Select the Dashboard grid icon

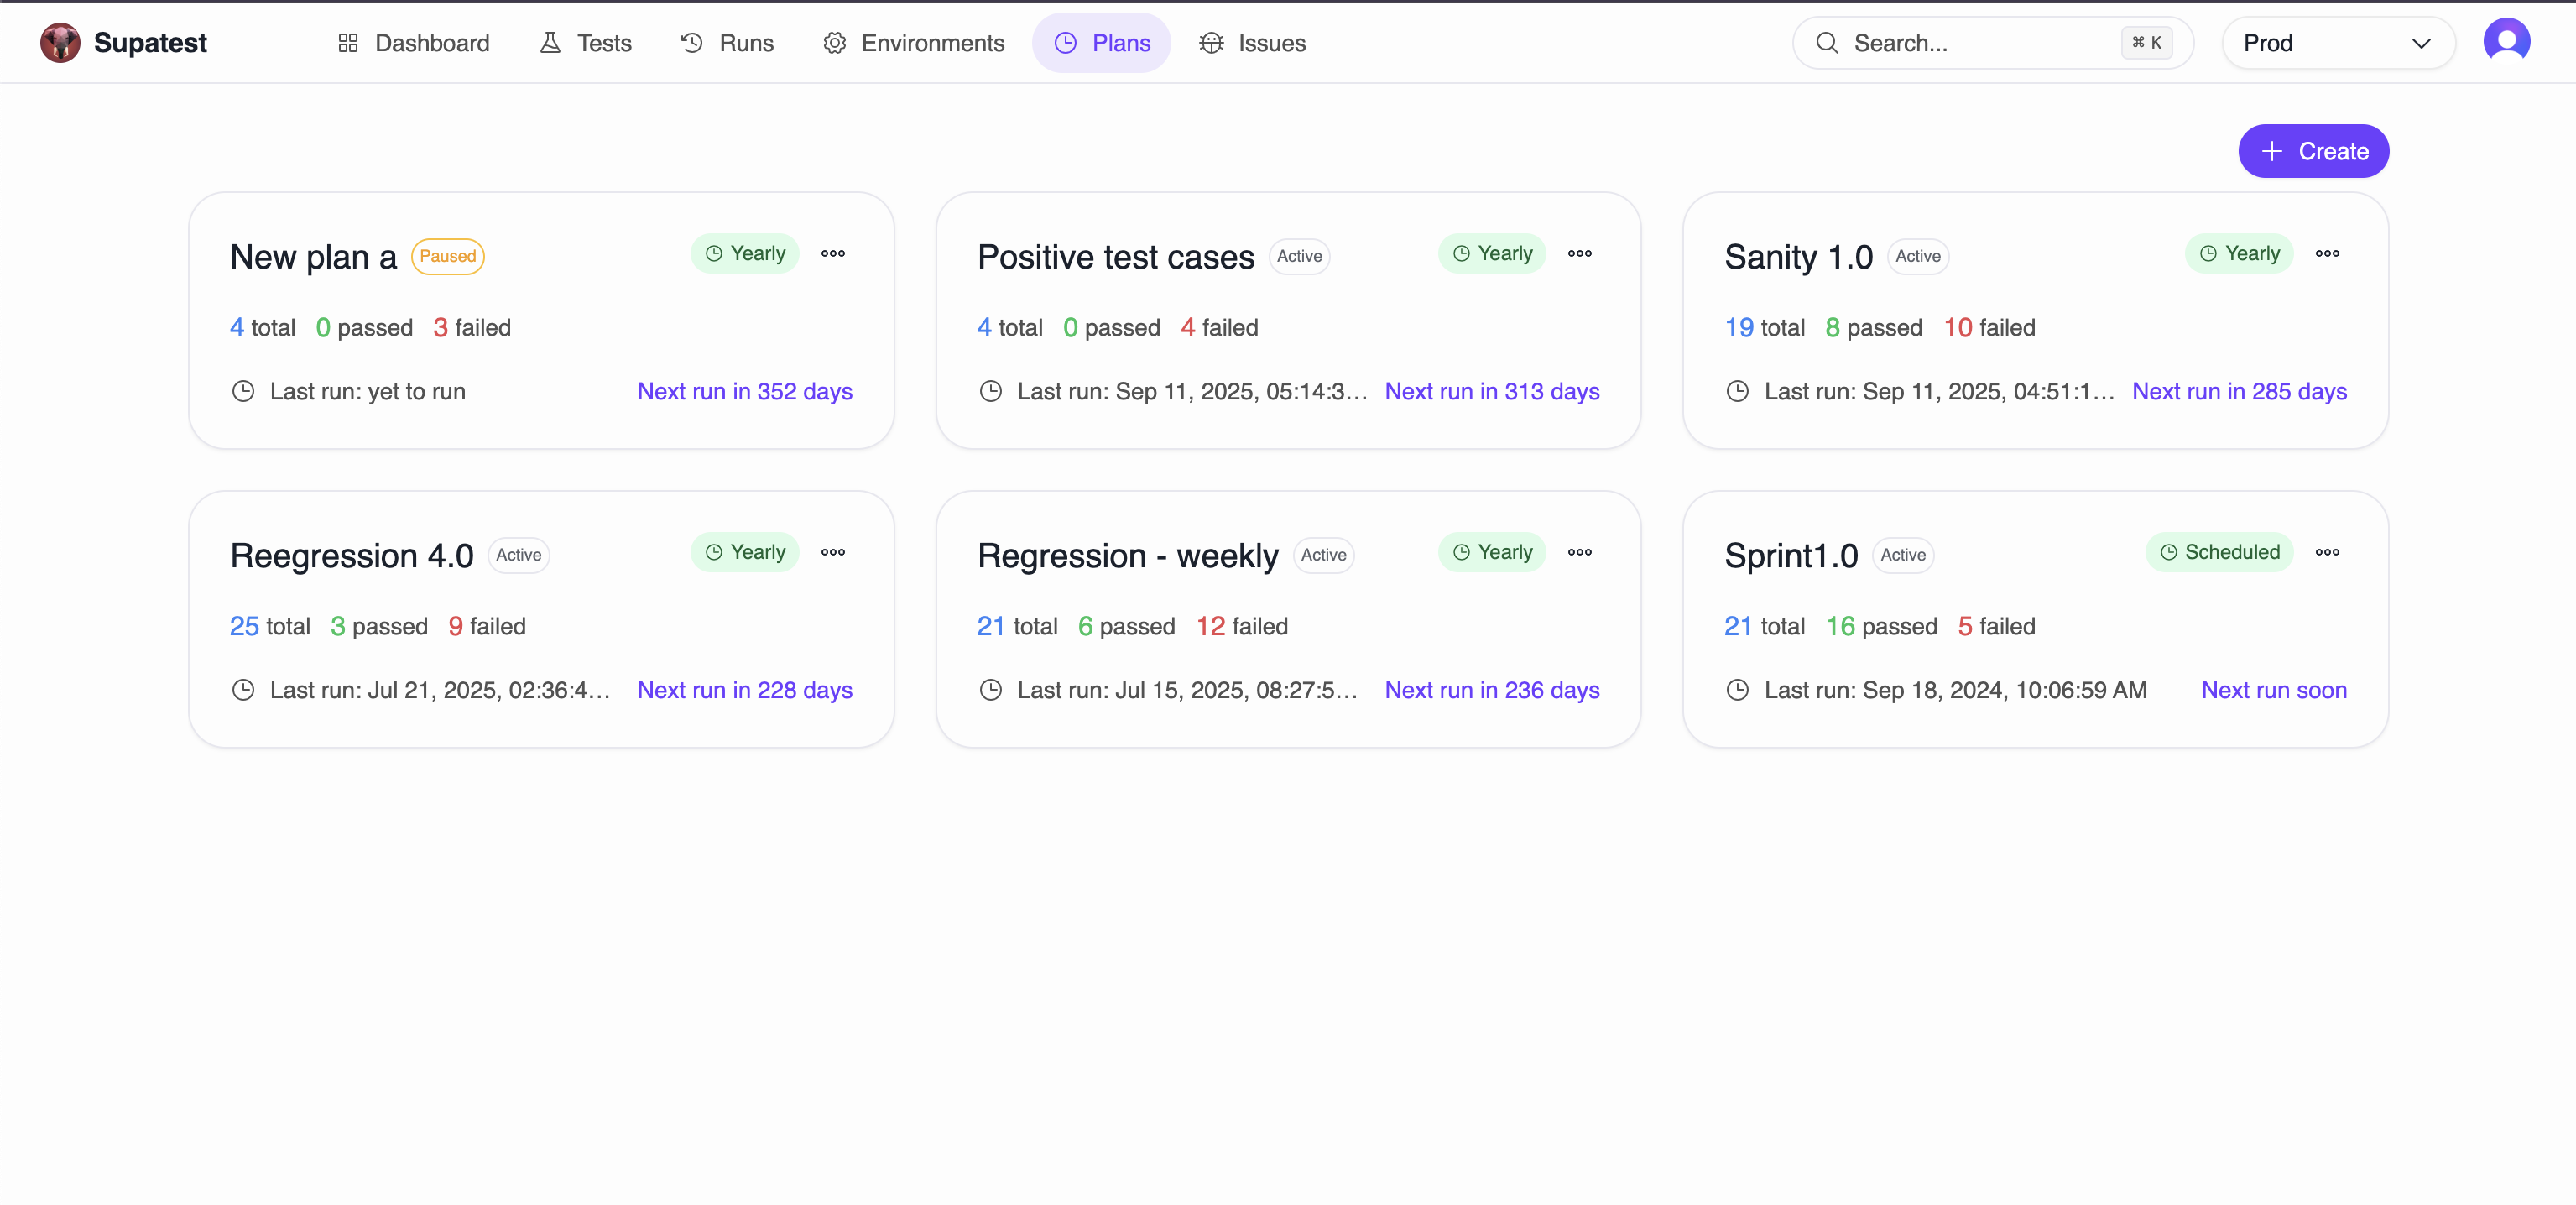point(348,43)
